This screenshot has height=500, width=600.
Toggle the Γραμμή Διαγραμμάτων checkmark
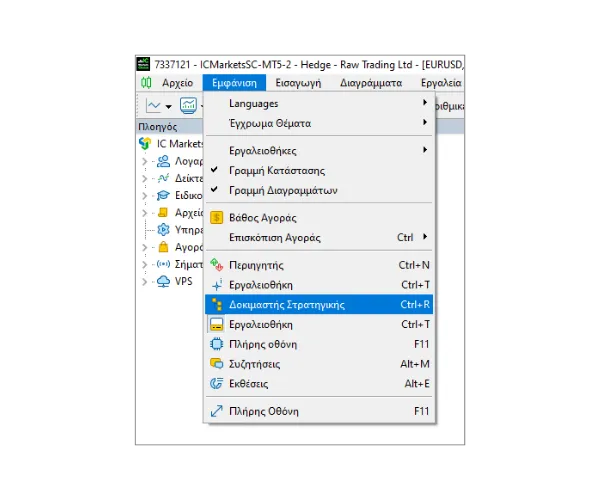pyautogui.click(x=214, y=190)
